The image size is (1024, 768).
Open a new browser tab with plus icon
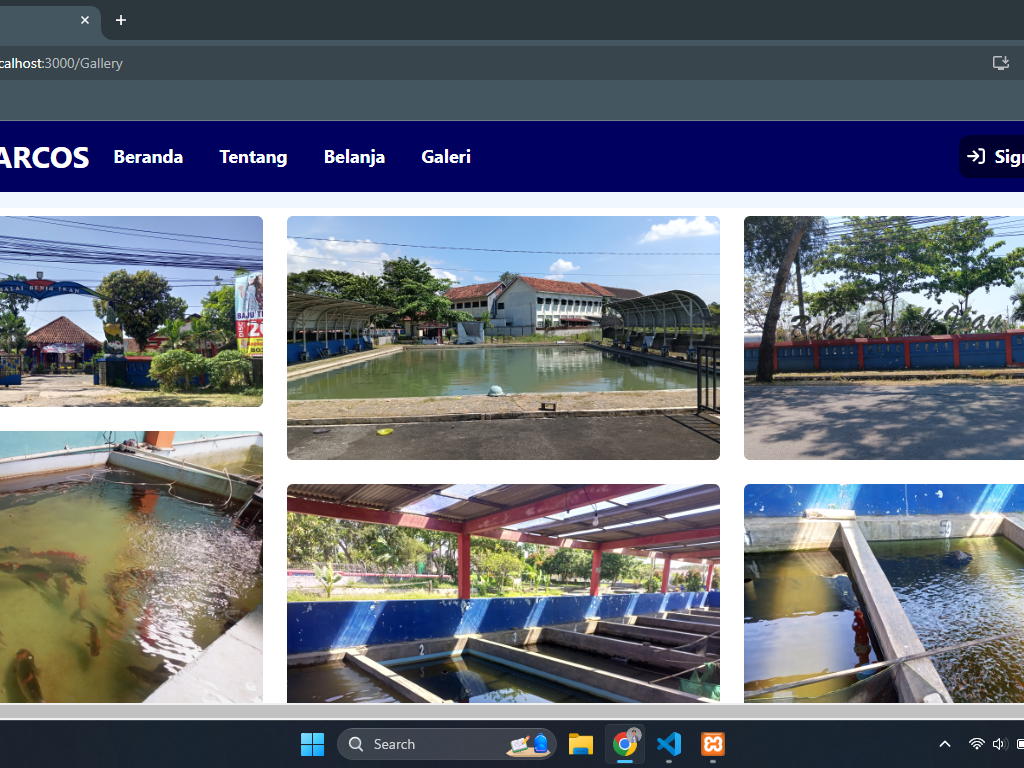click(x=121, y=20)
